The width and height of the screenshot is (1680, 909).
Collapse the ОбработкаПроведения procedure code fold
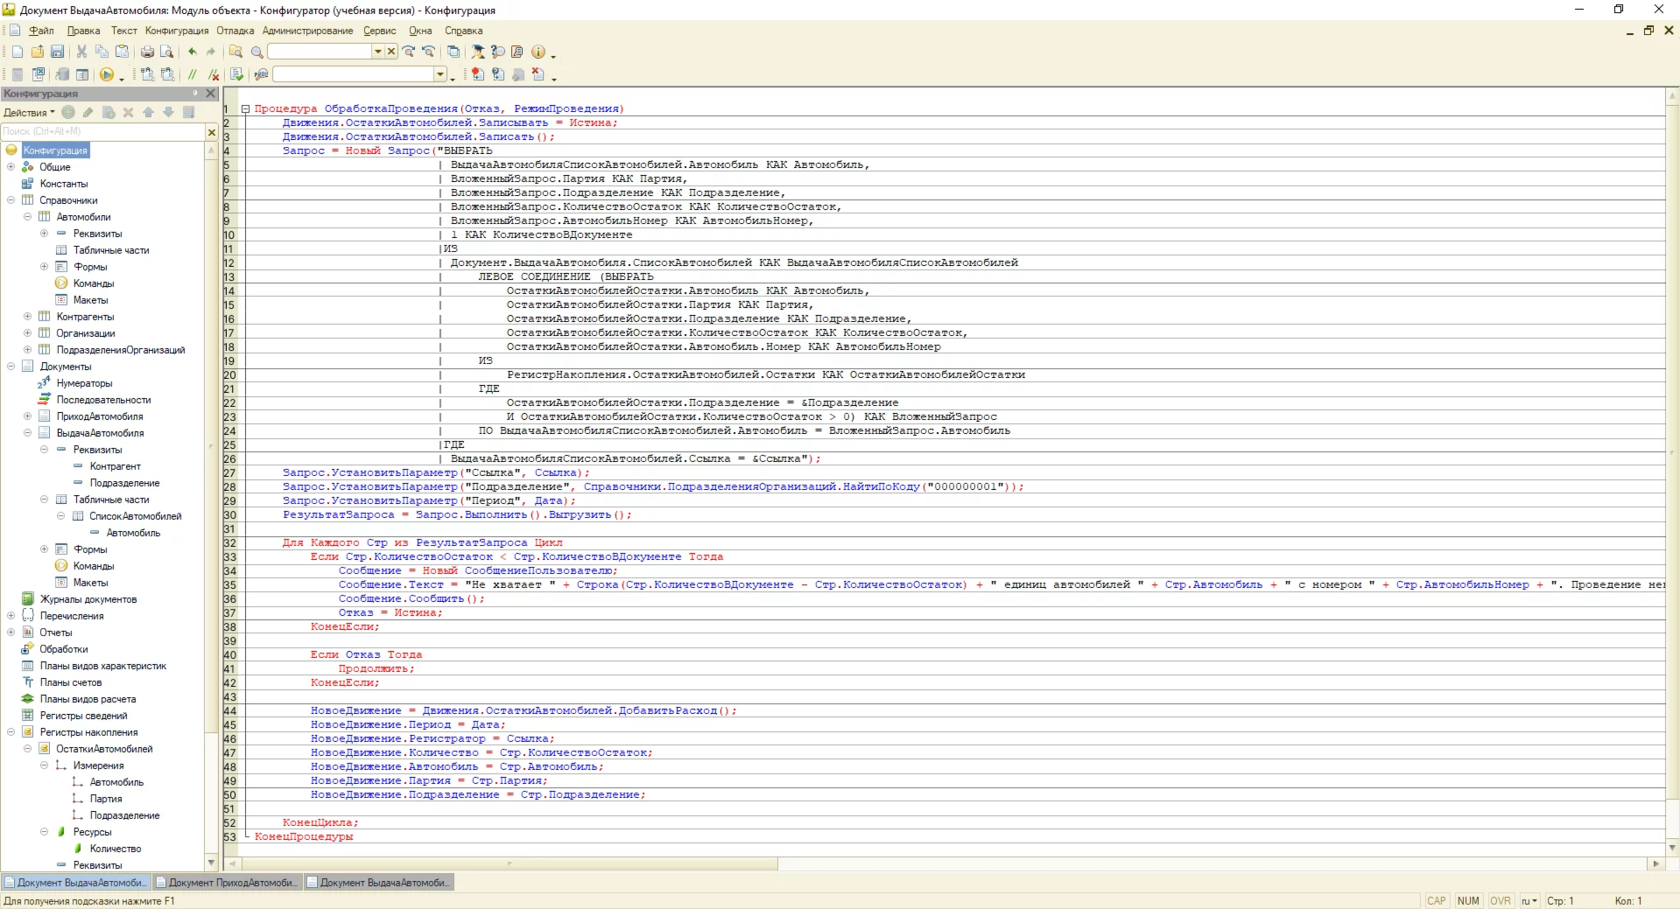tap(245, 109)
